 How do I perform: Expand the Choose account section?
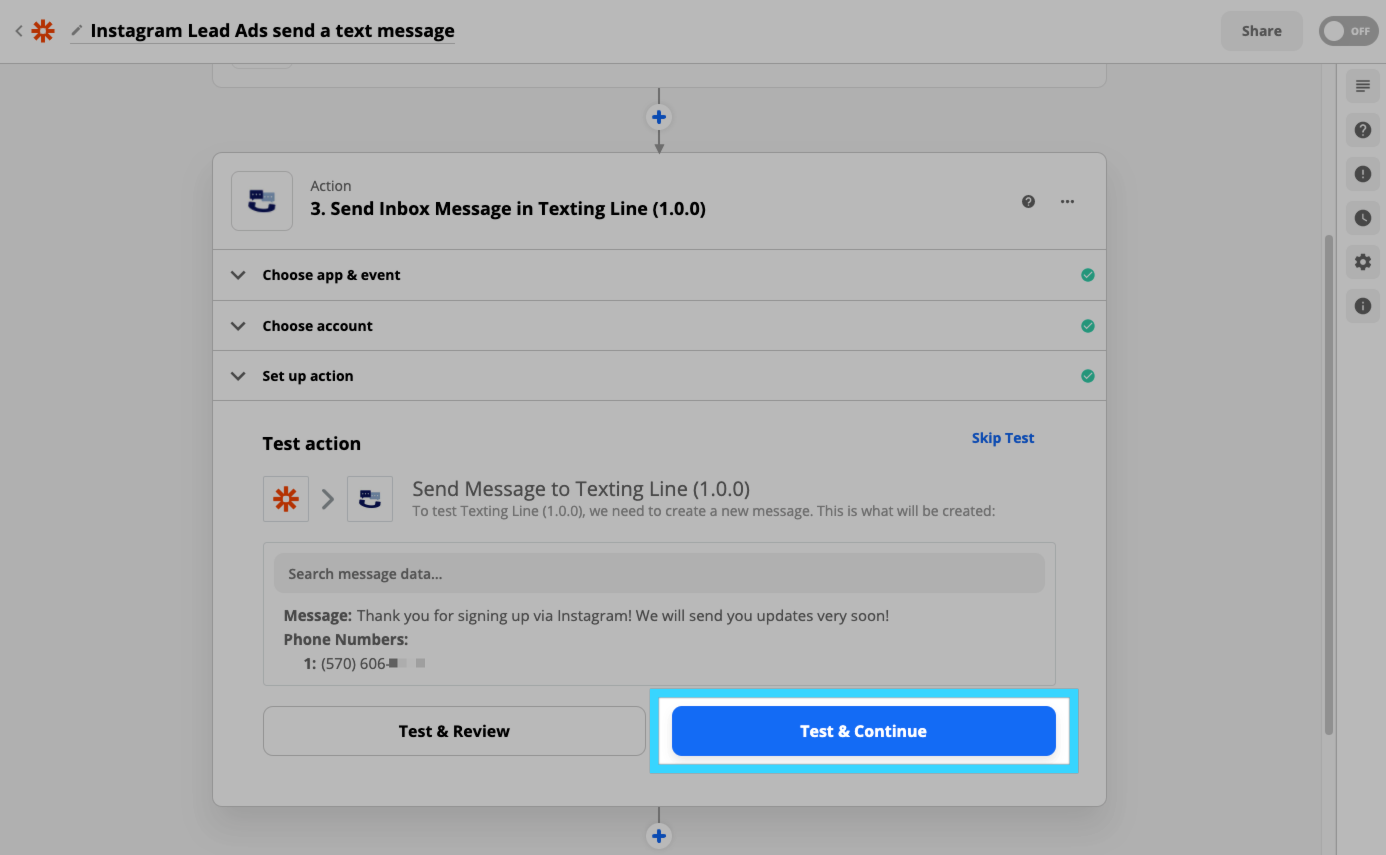point(659,326)
